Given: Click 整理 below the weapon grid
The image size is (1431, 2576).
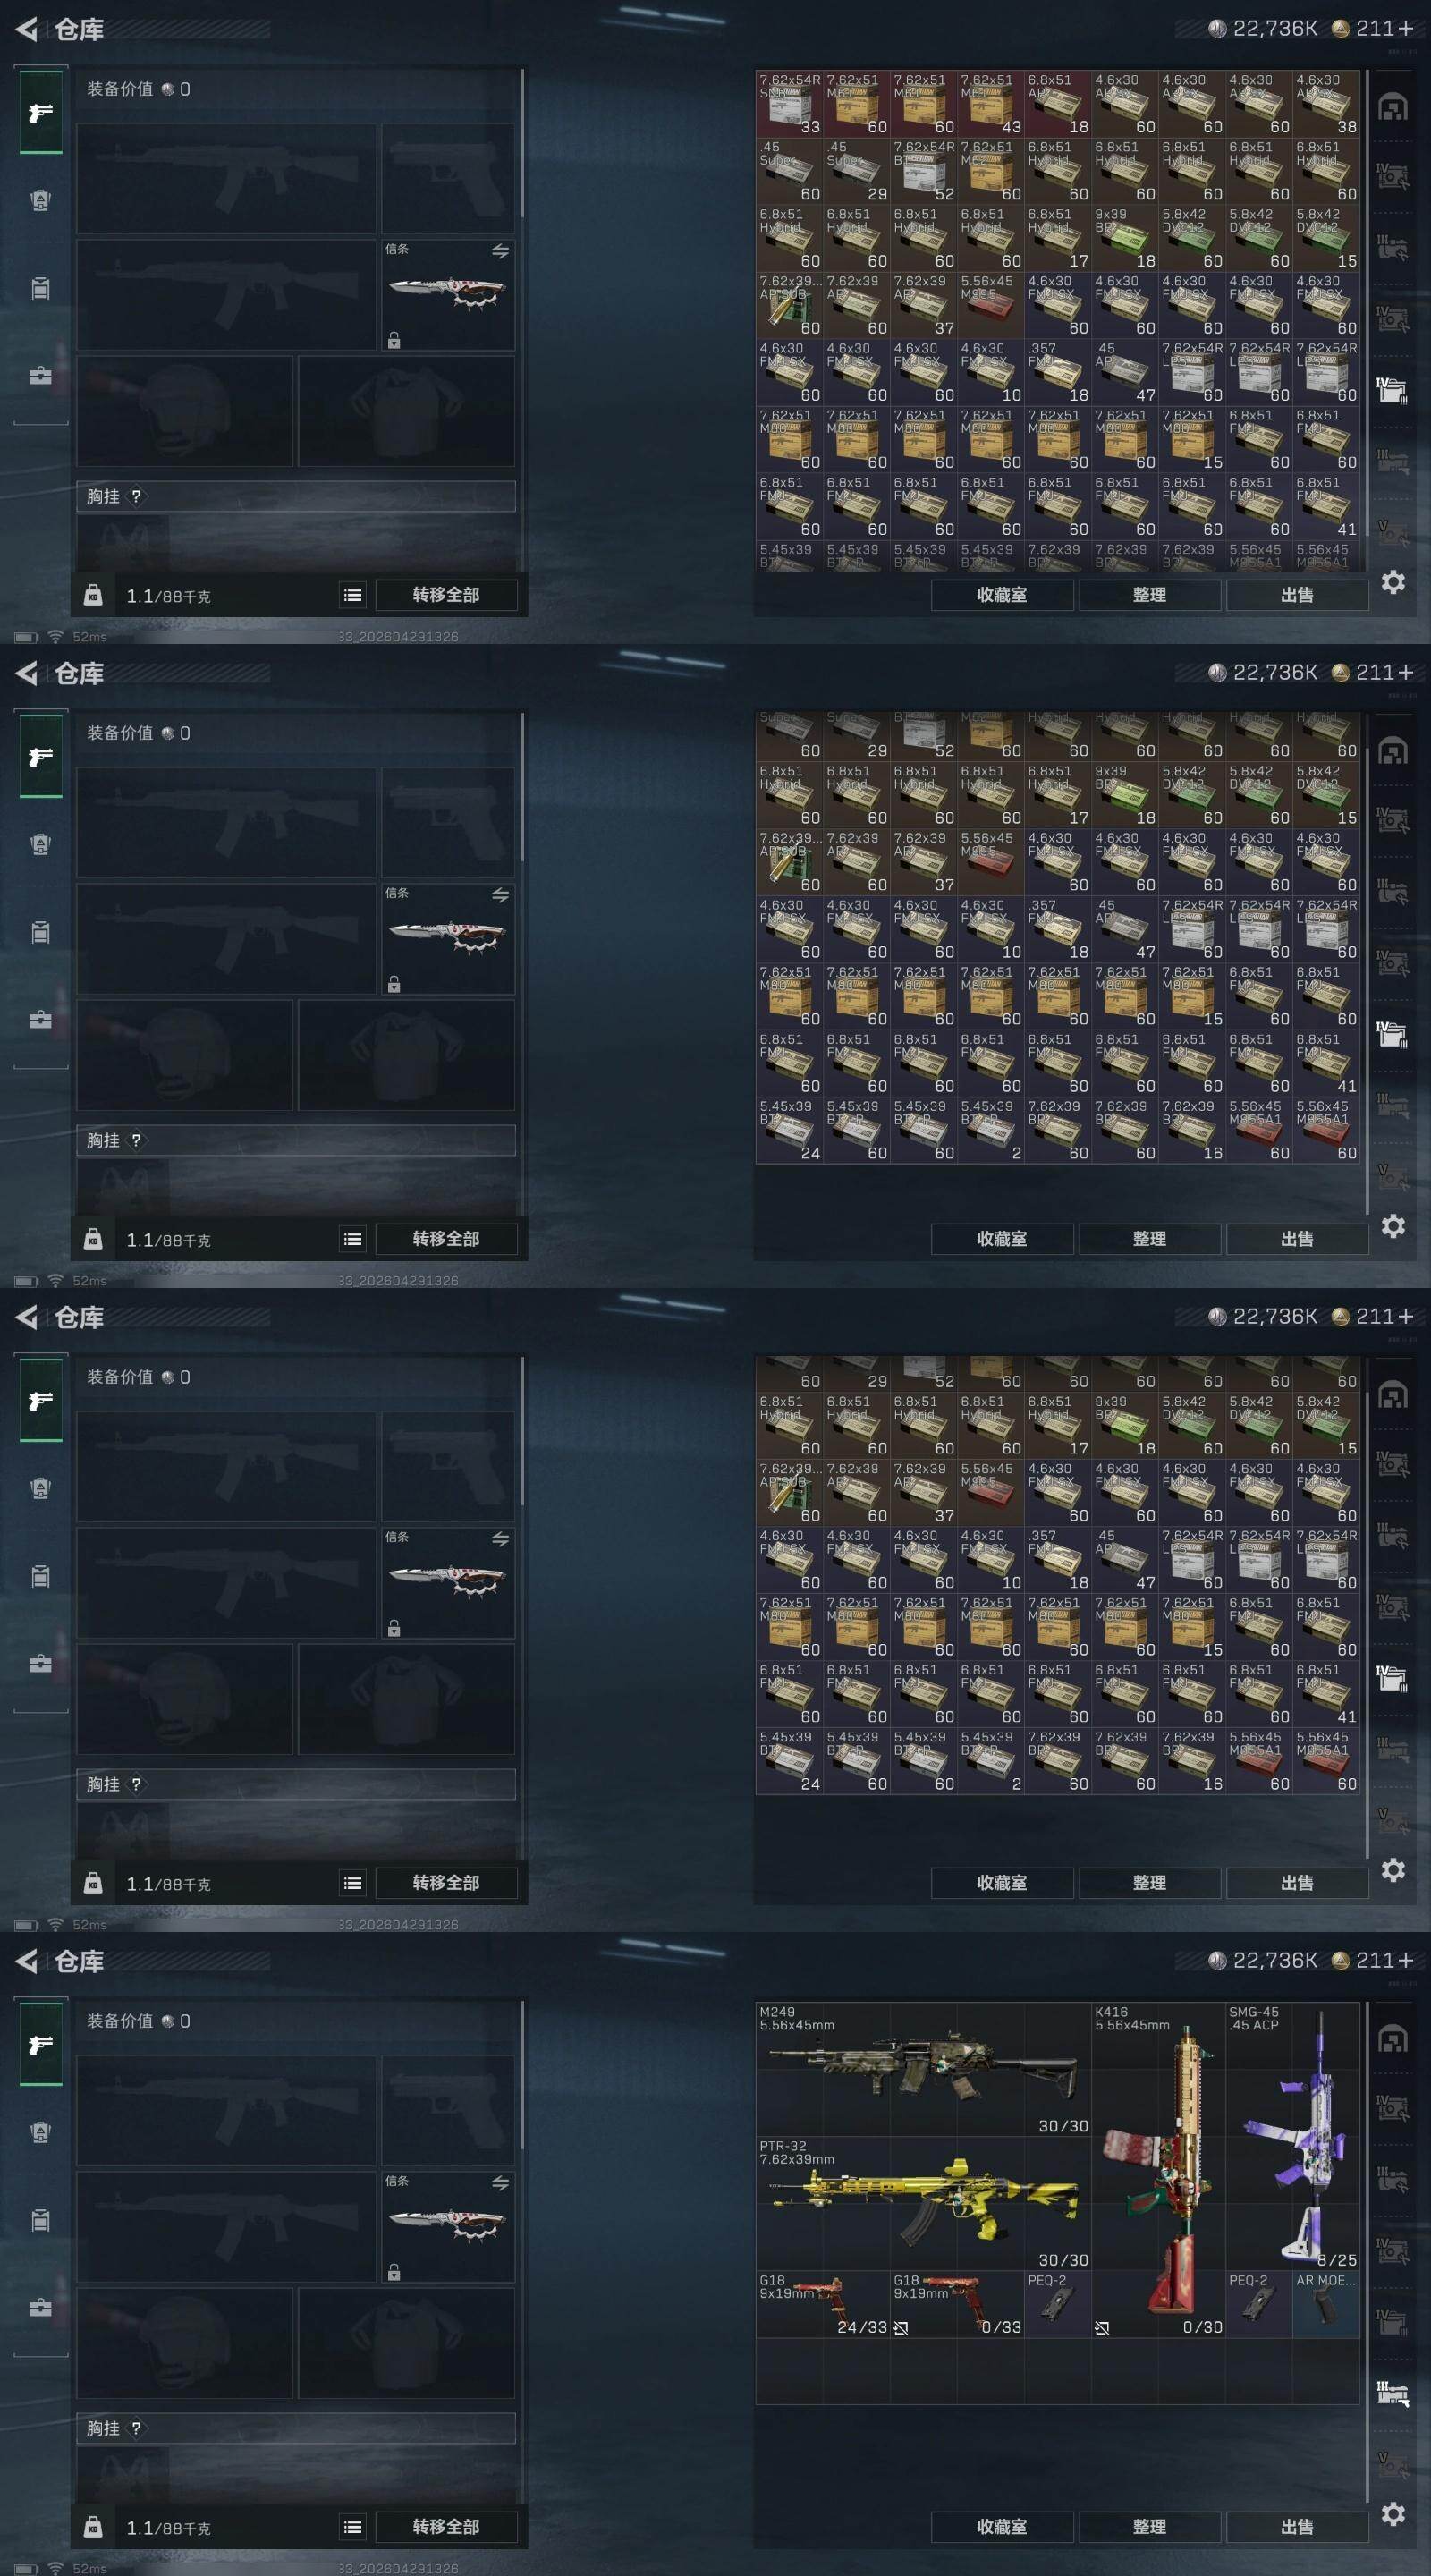Looking at the screenshot, I should 1149,2526.
